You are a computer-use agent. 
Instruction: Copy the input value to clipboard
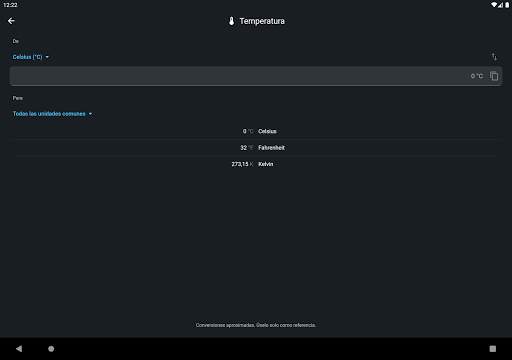tap(494, 76)
